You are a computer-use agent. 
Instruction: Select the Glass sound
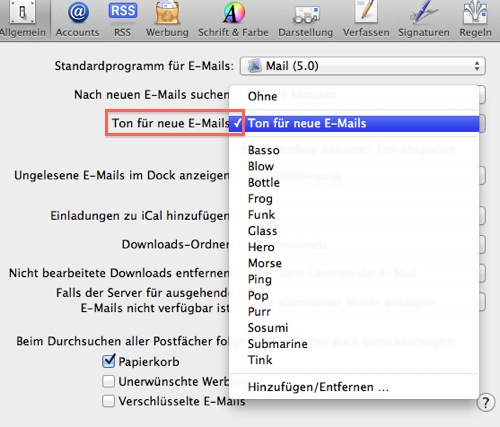coord(354,231)
